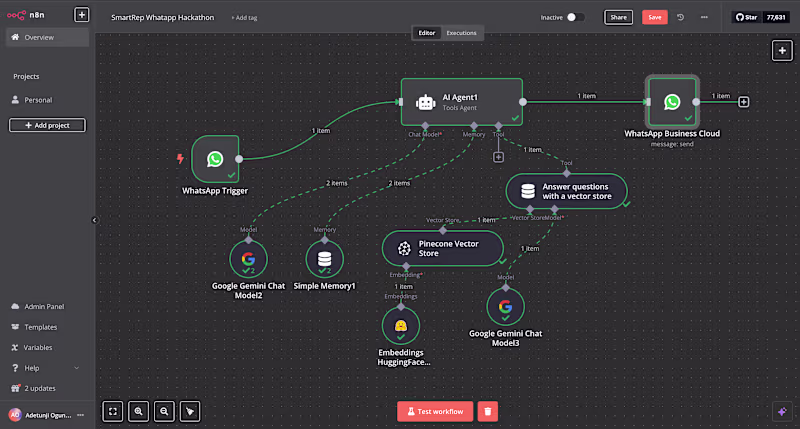Select Google Gemini Chat Model2 node
Image resolution: width=800 pixels, height=429 pixels.
coord(248,259)
